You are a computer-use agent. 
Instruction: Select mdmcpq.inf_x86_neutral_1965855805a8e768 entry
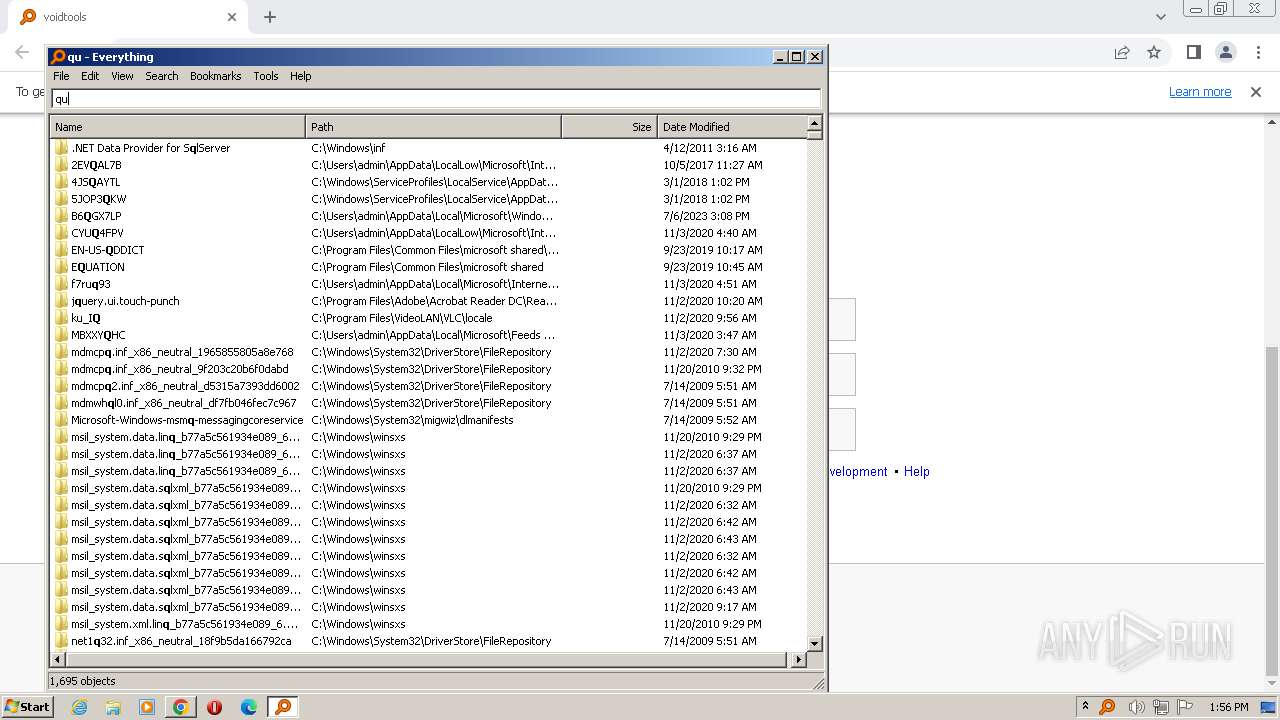click(x=182, y=352)
